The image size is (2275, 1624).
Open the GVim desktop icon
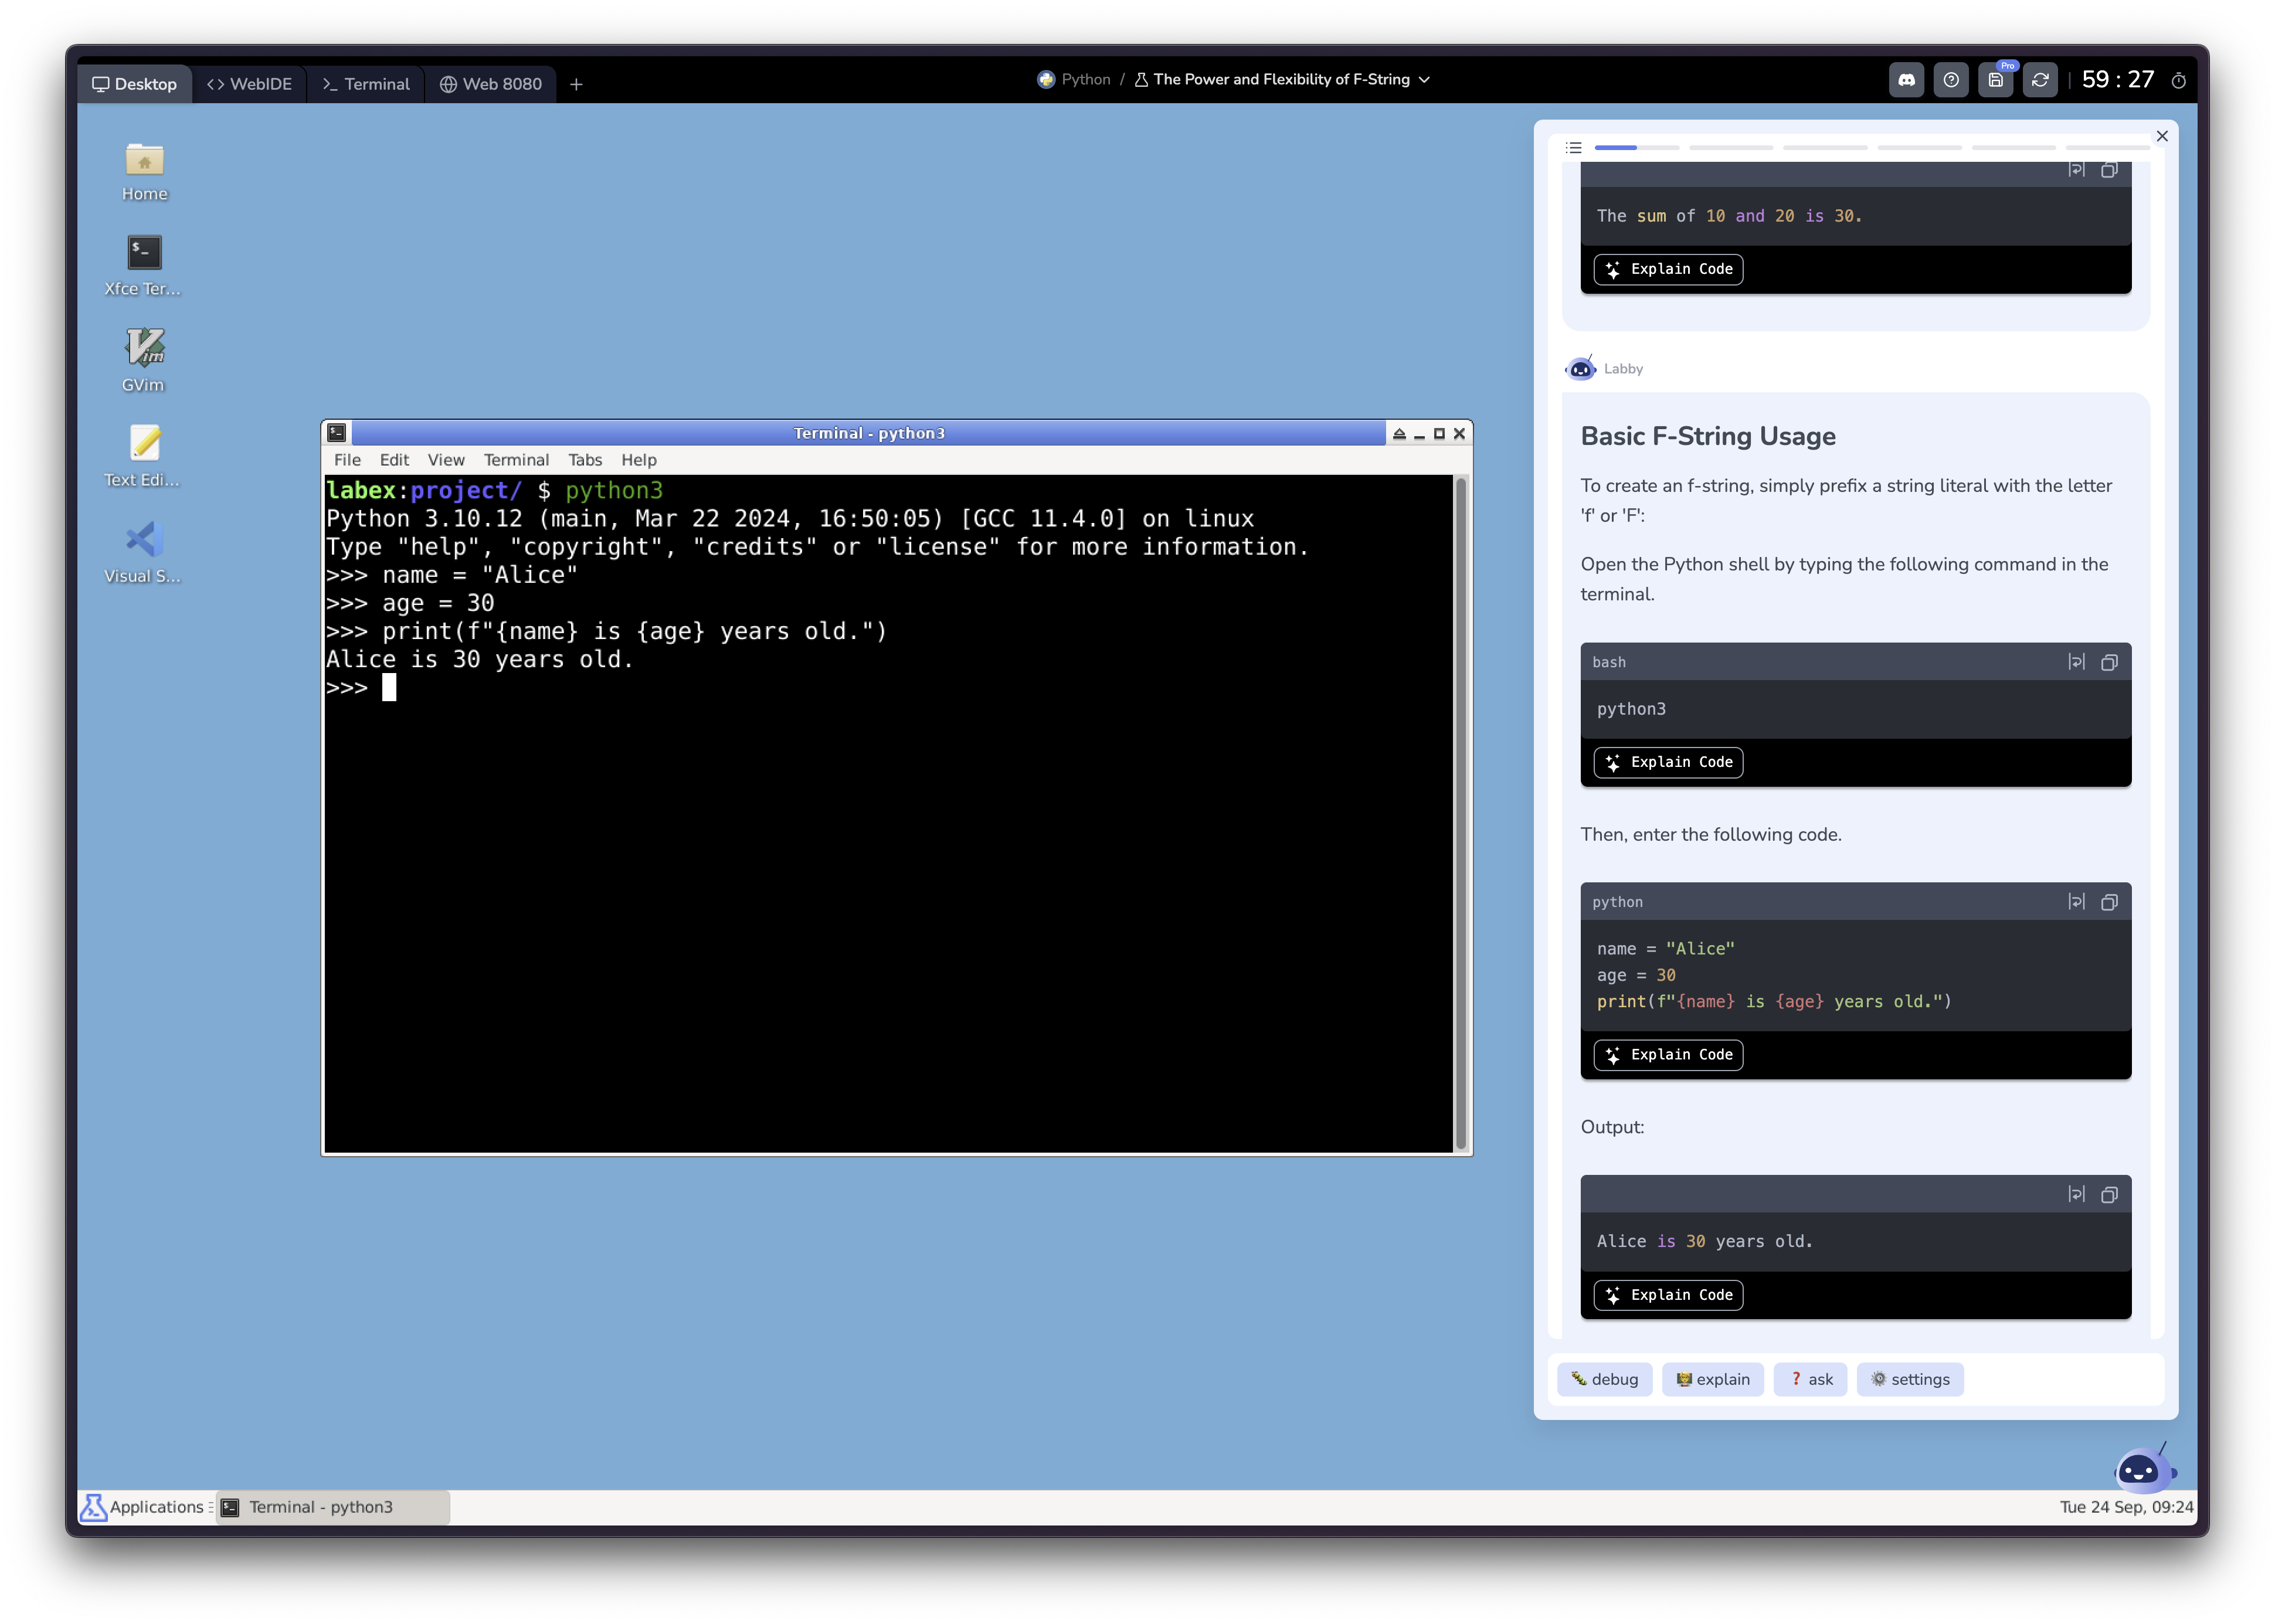(x=144, y=349)
